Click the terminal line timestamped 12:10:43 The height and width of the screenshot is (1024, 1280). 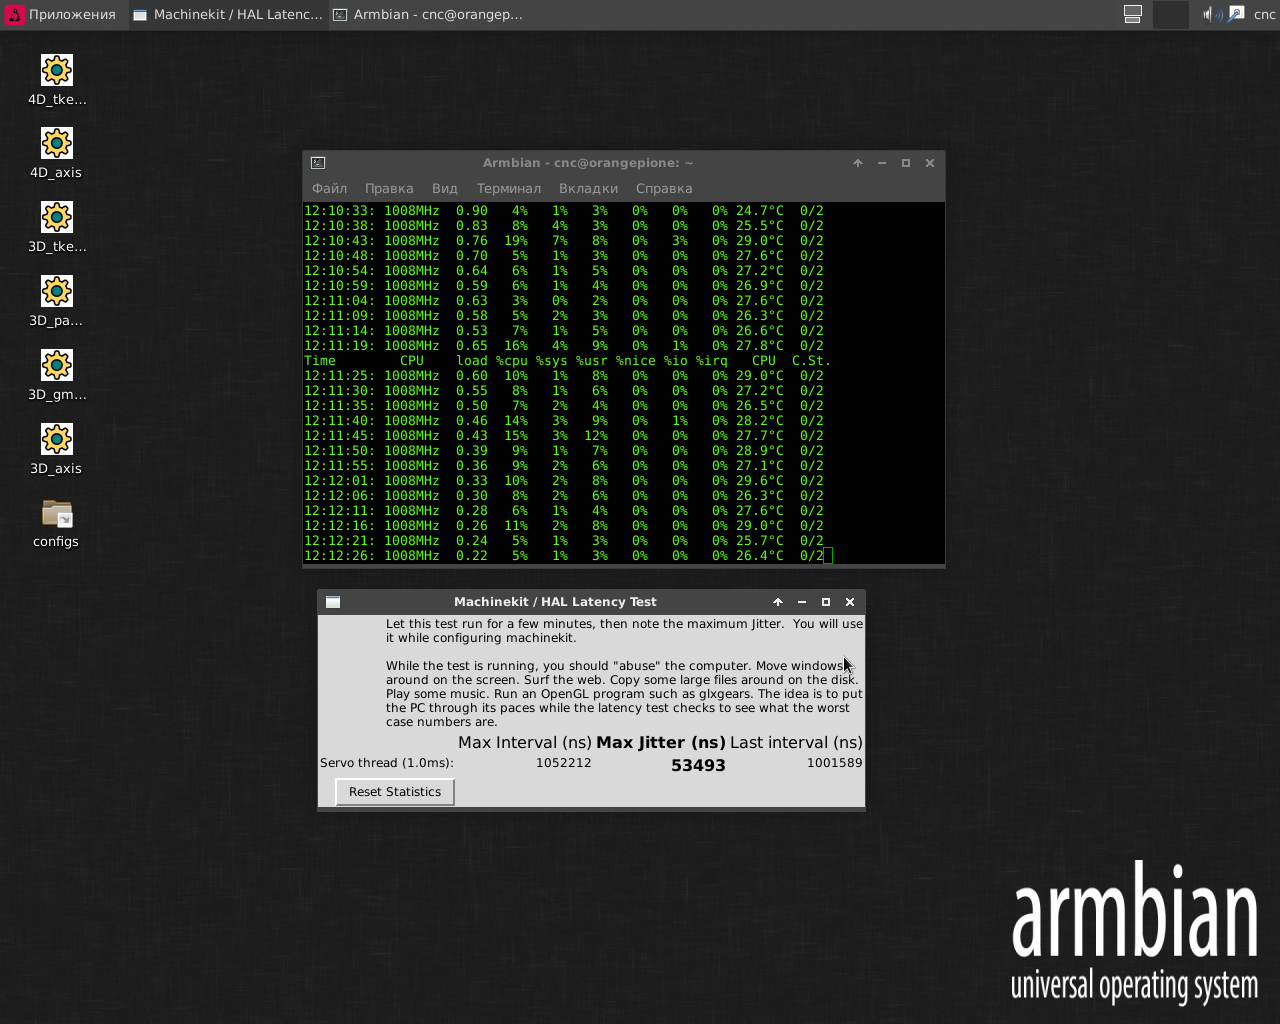(x=564, y=241)
